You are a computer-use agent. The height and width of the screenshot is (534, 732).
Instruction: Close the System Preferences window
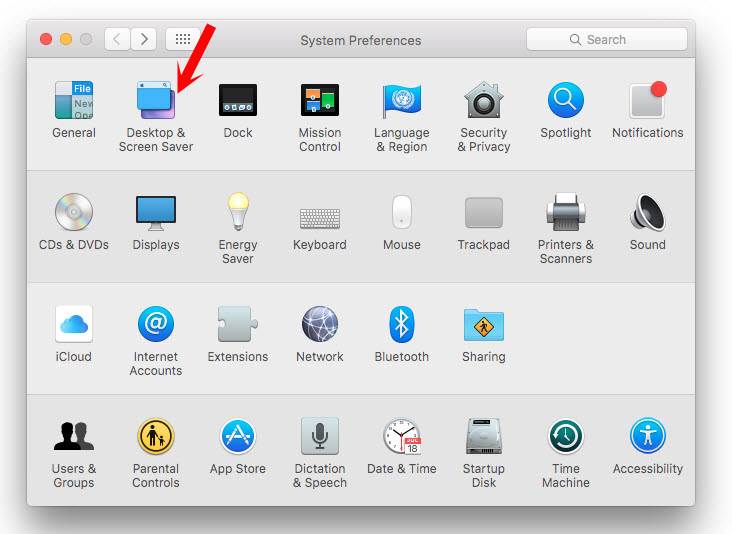(46, 39)
